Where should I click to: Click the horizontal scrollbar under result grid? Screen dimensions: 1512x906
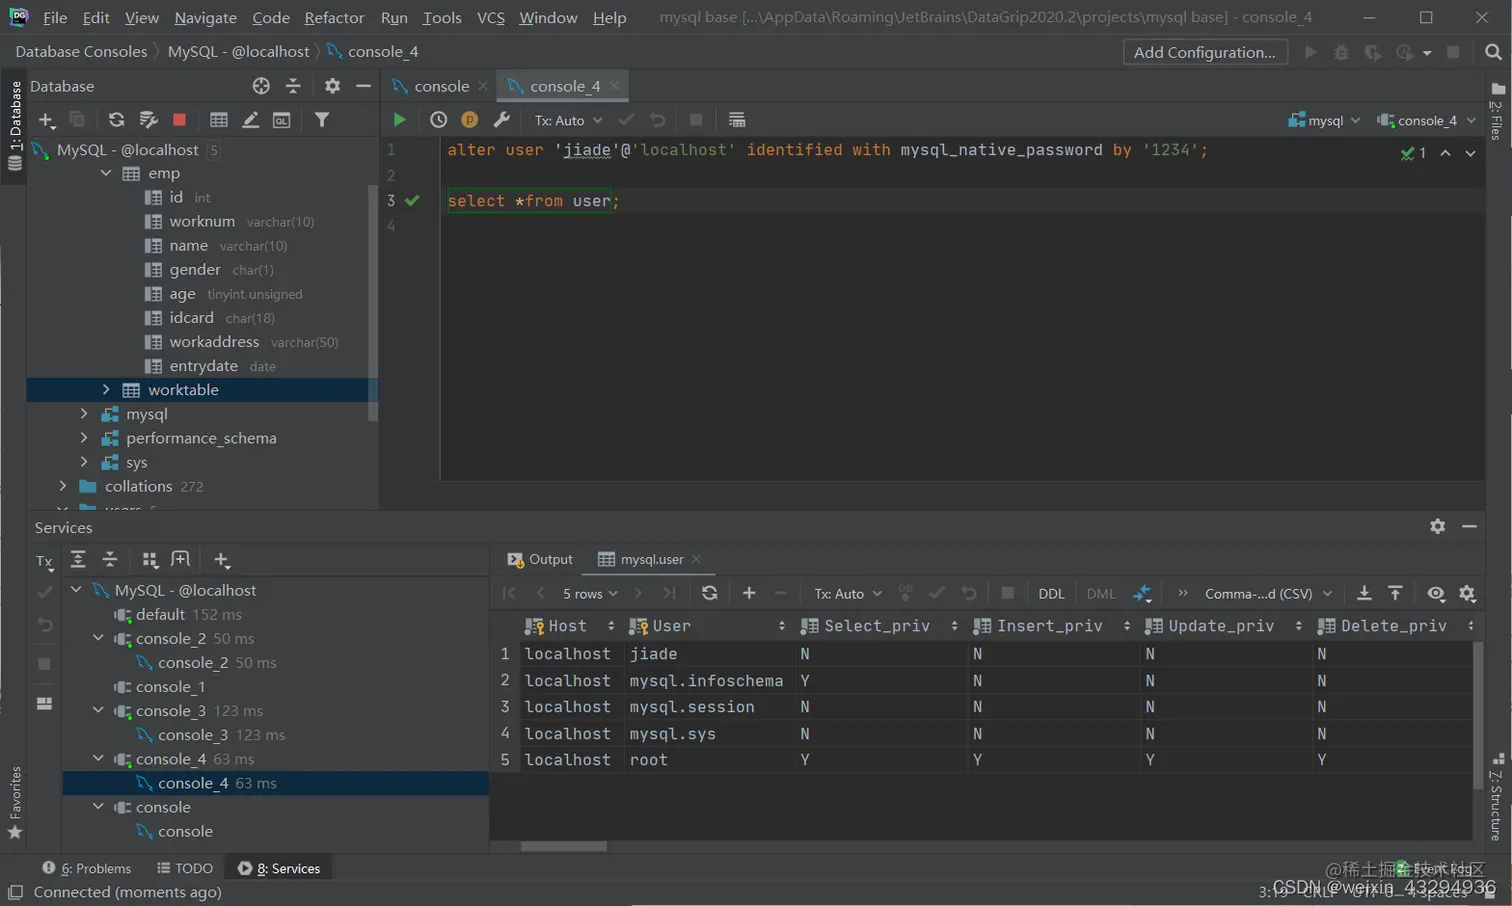point(564,846)
